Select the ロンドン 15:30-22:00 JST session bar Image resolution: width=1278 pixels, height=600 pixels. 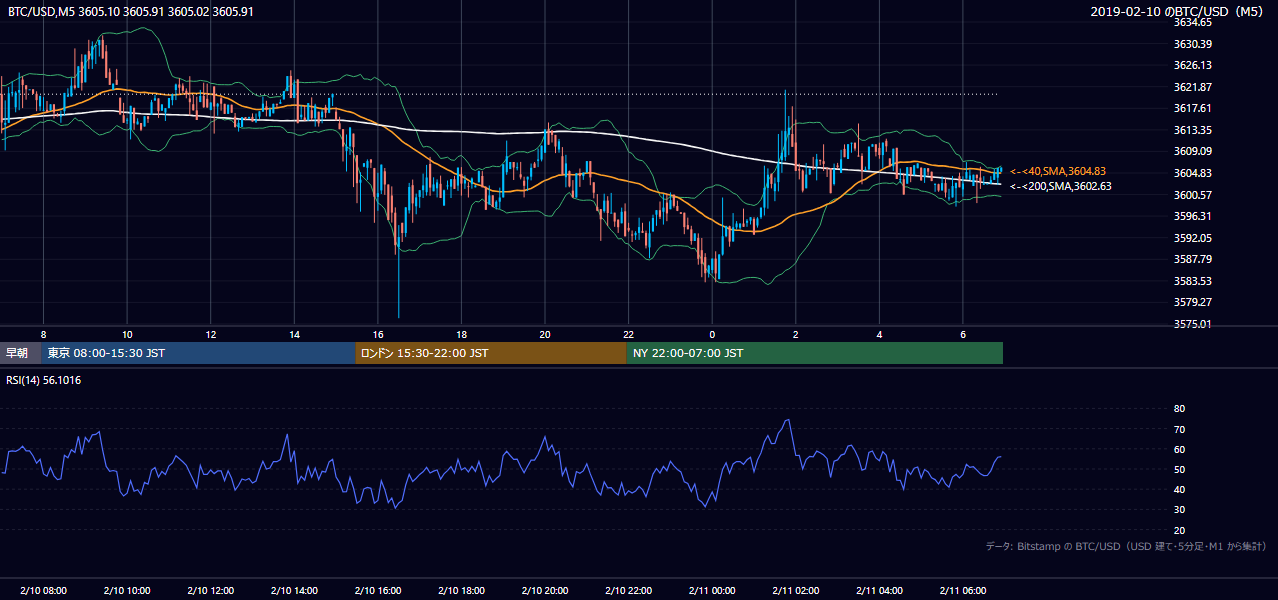point(491,353)
